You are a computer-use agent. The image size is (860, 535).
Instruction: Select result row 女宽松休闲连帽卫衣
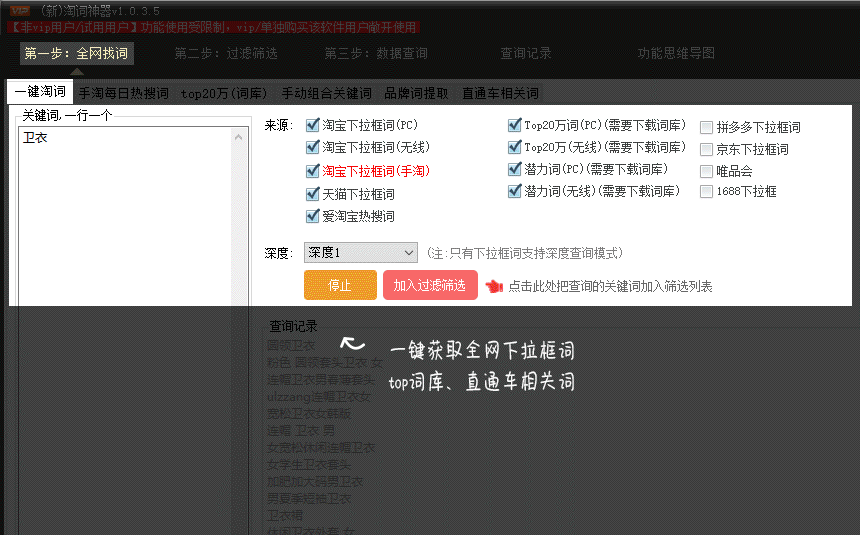coord(321,448)
